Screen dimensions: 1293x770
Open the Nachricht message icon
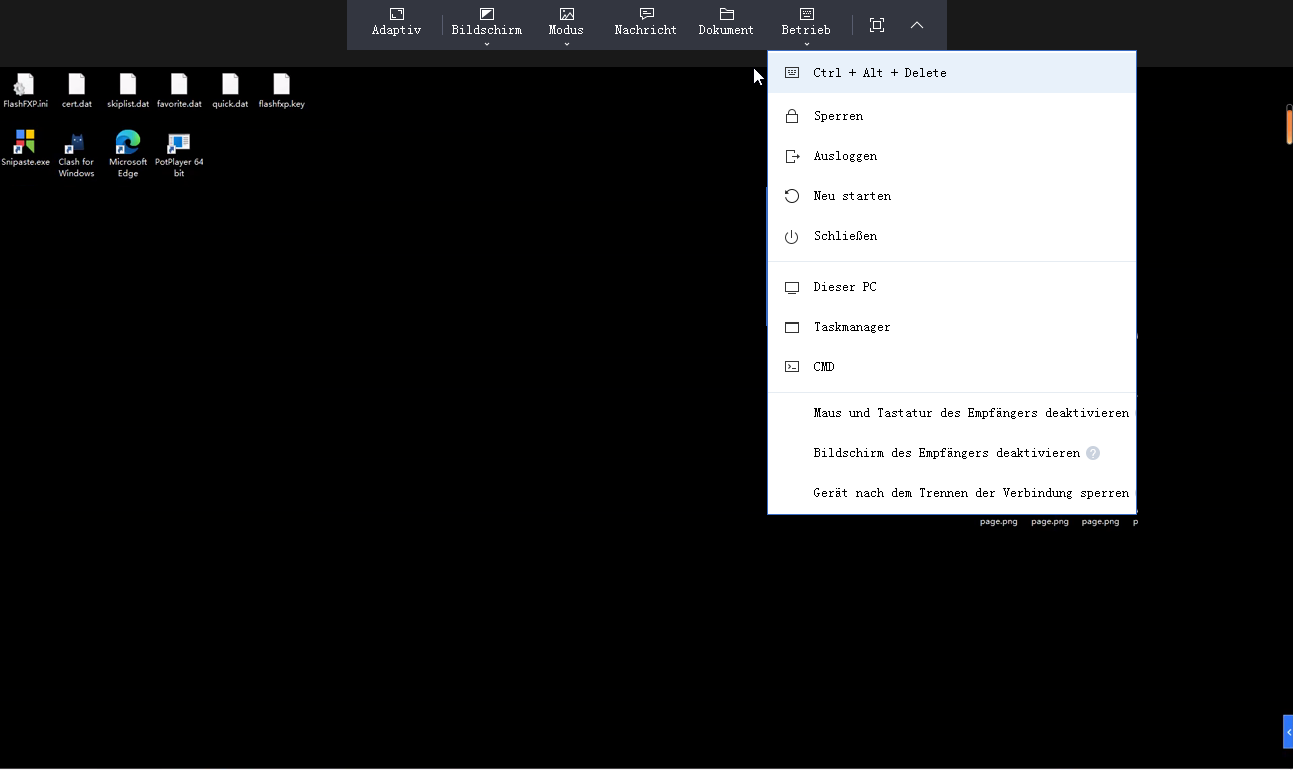646,15
